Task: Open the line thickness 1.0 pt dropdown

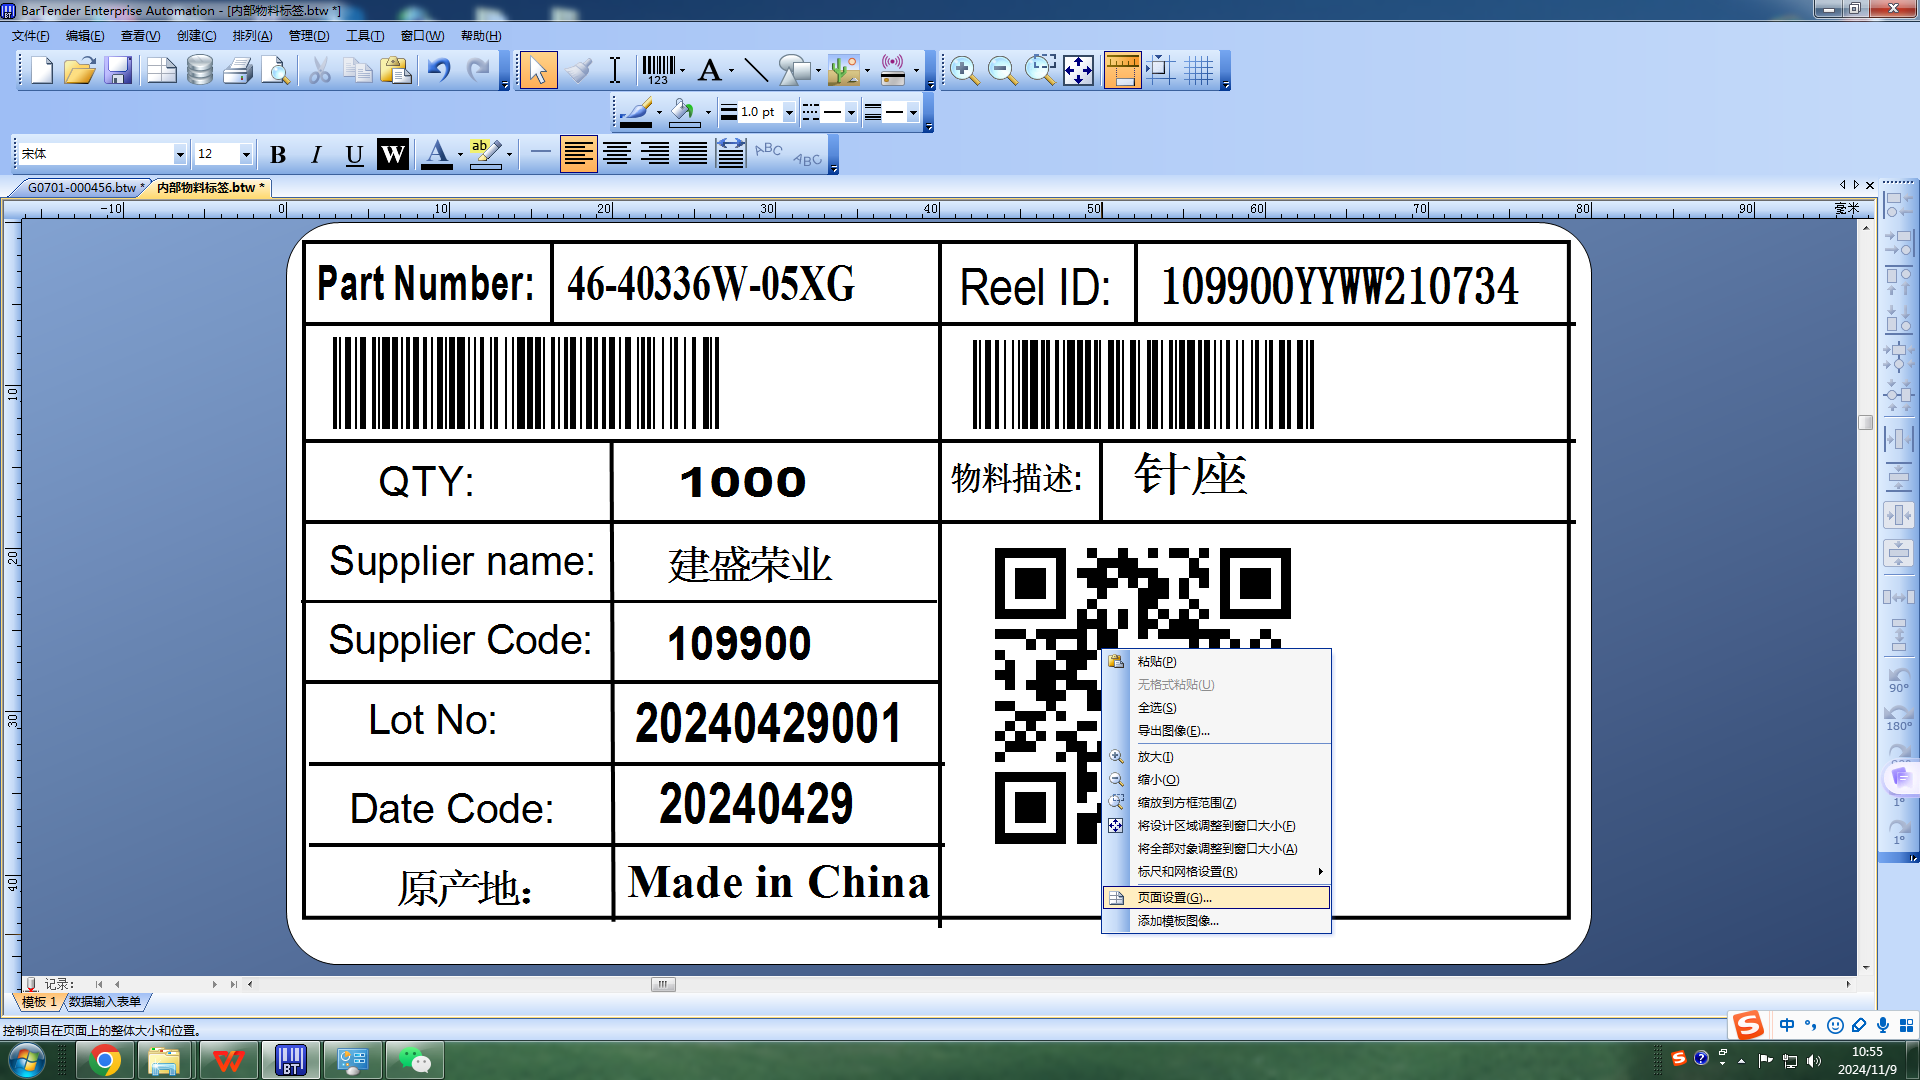Action: pyautogui.click(x=789, y=112)
